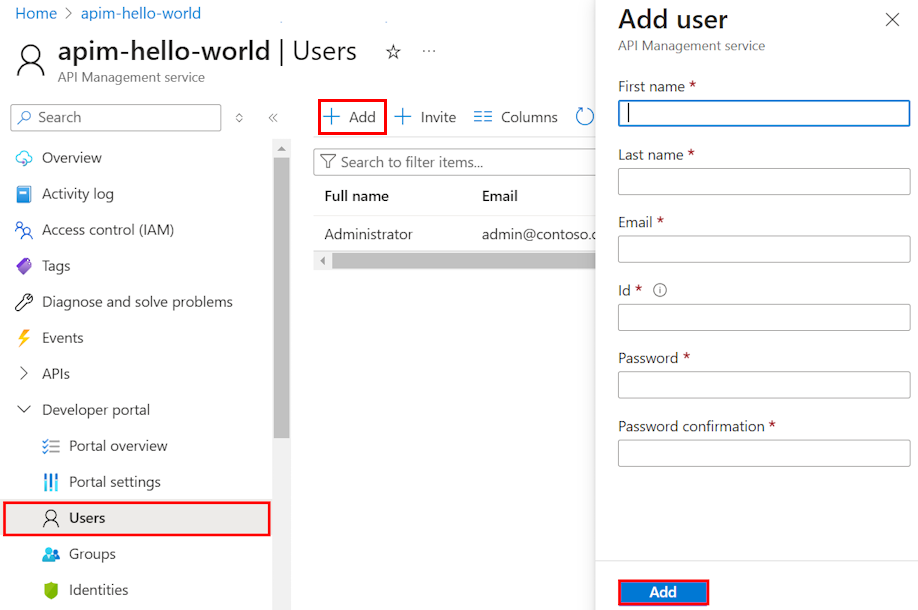This screenshot has width=918, height=610.
Task: Click the Diagnose and solve problems wrench icon
Action: [x=22, y=301]
